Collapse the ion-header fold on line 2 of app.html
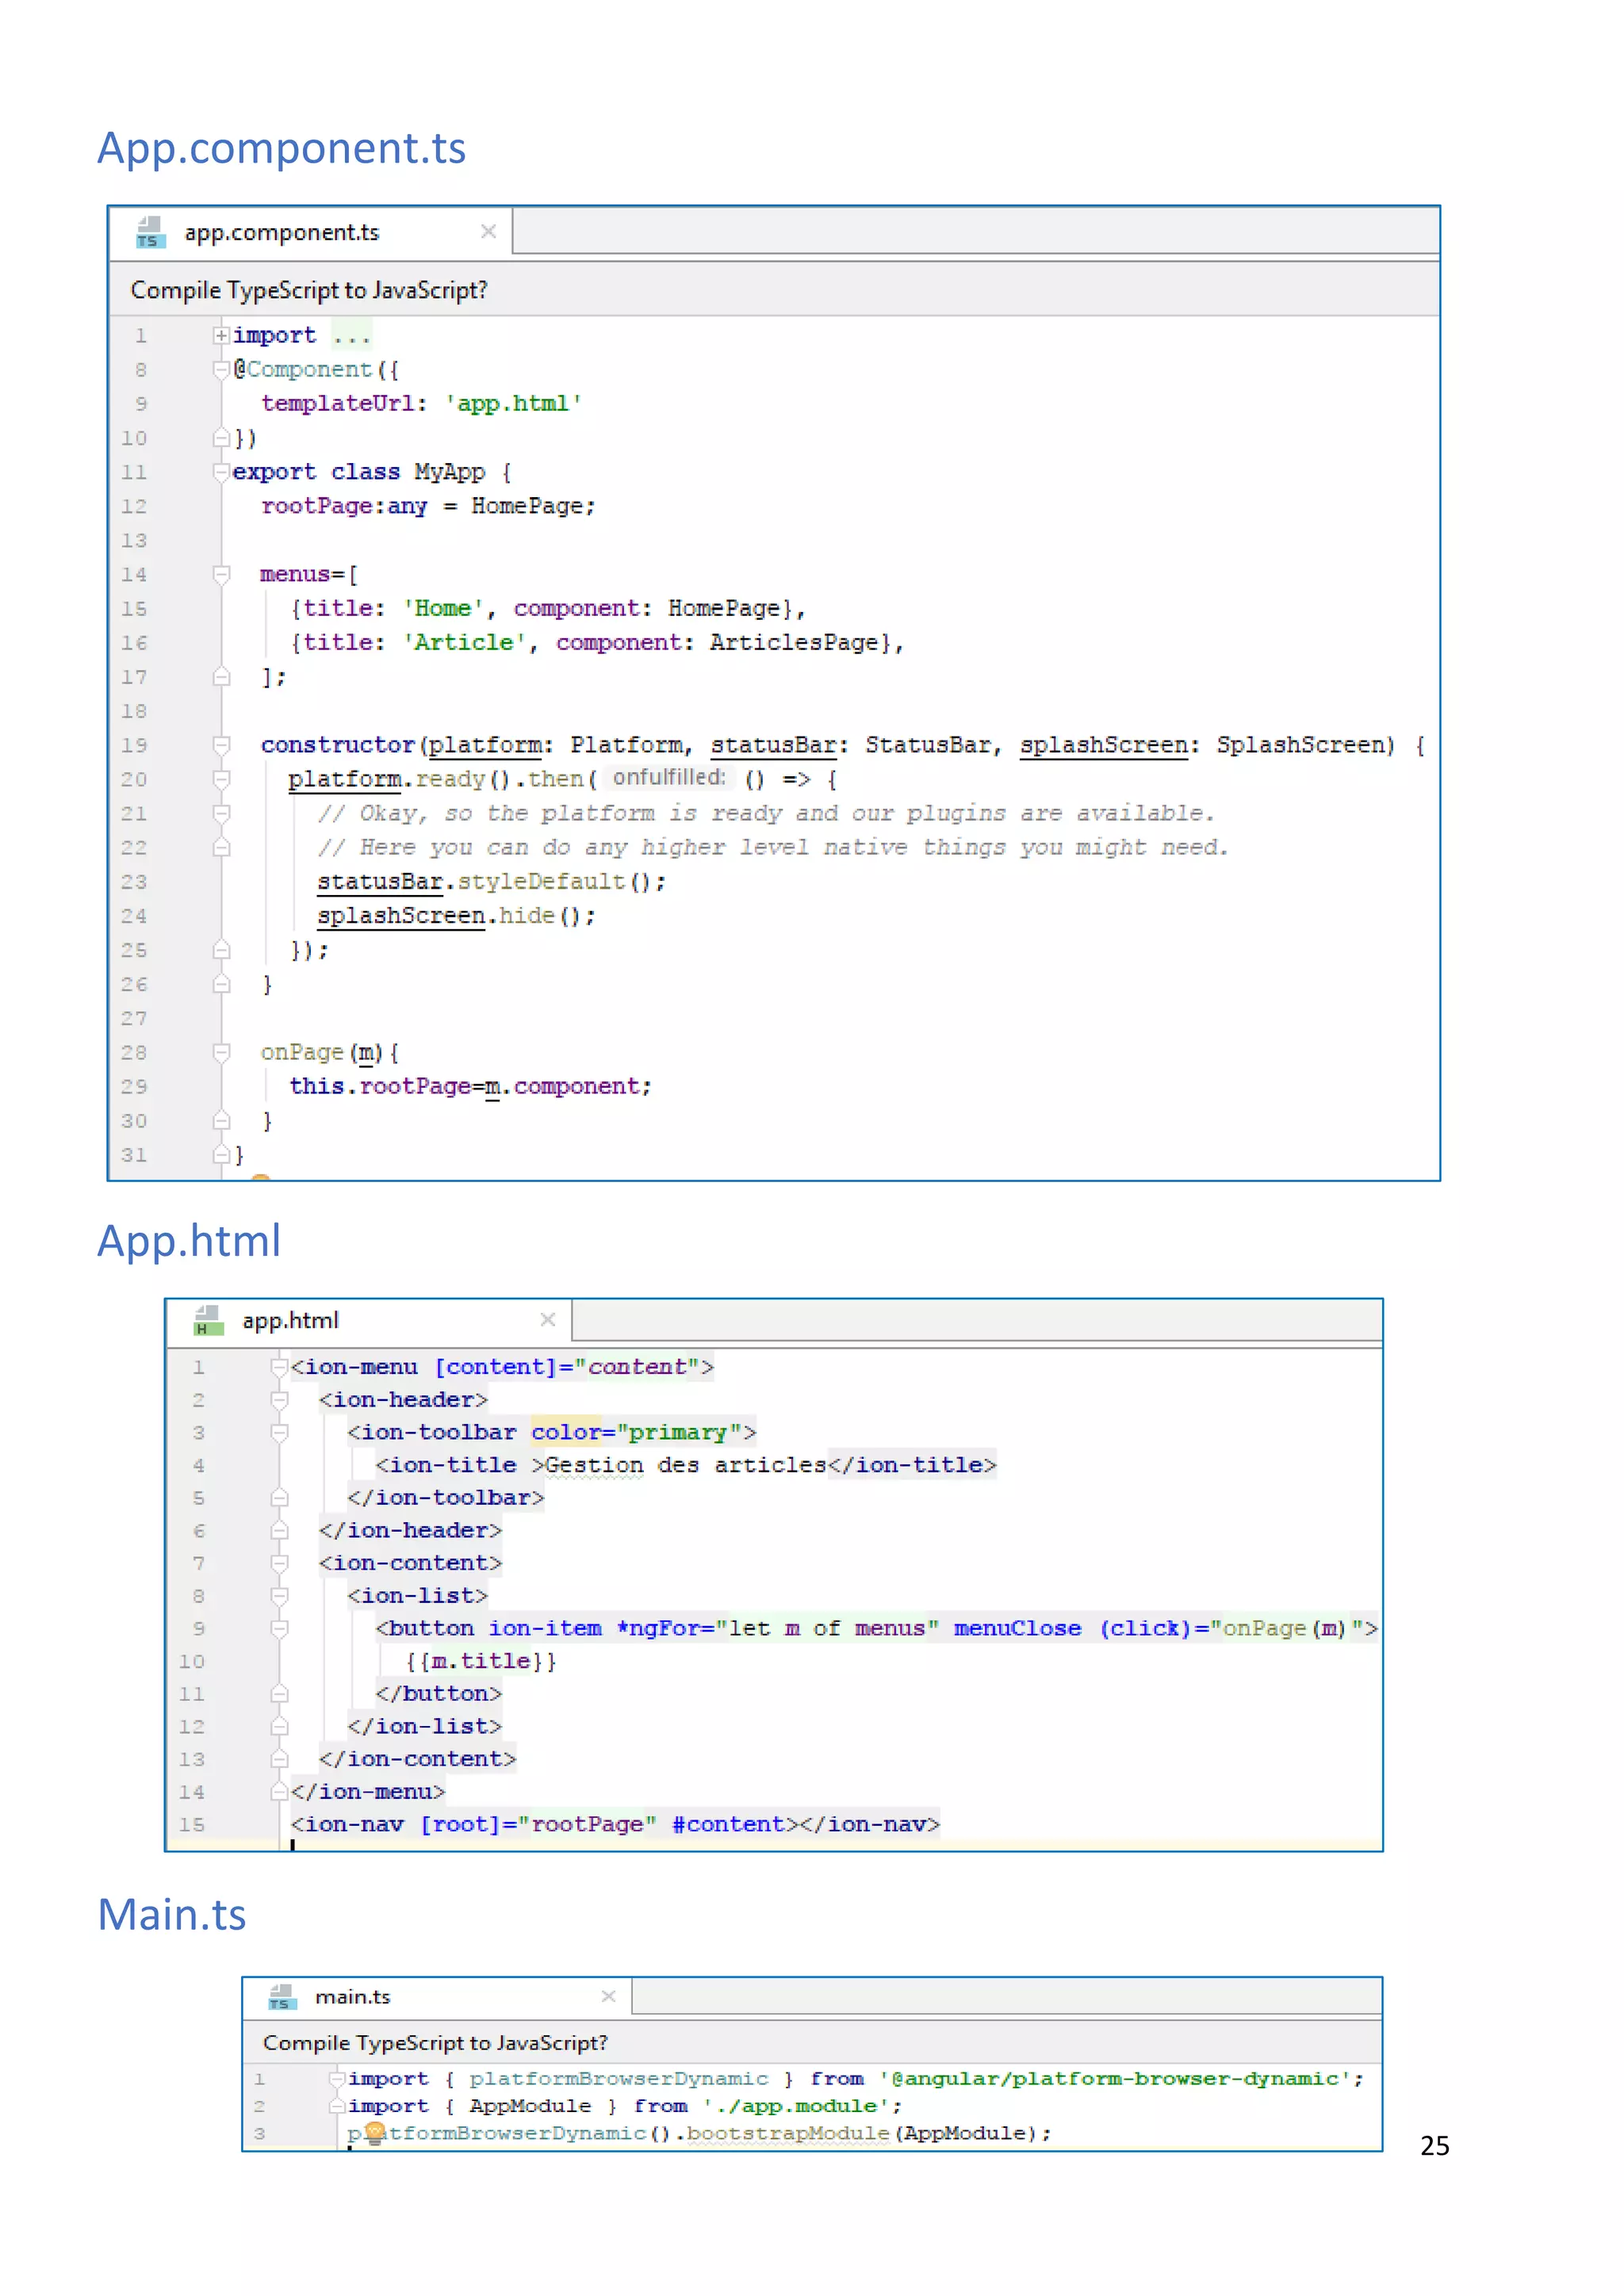Screen dimensions: 1624x2296 click(279, 1400)
